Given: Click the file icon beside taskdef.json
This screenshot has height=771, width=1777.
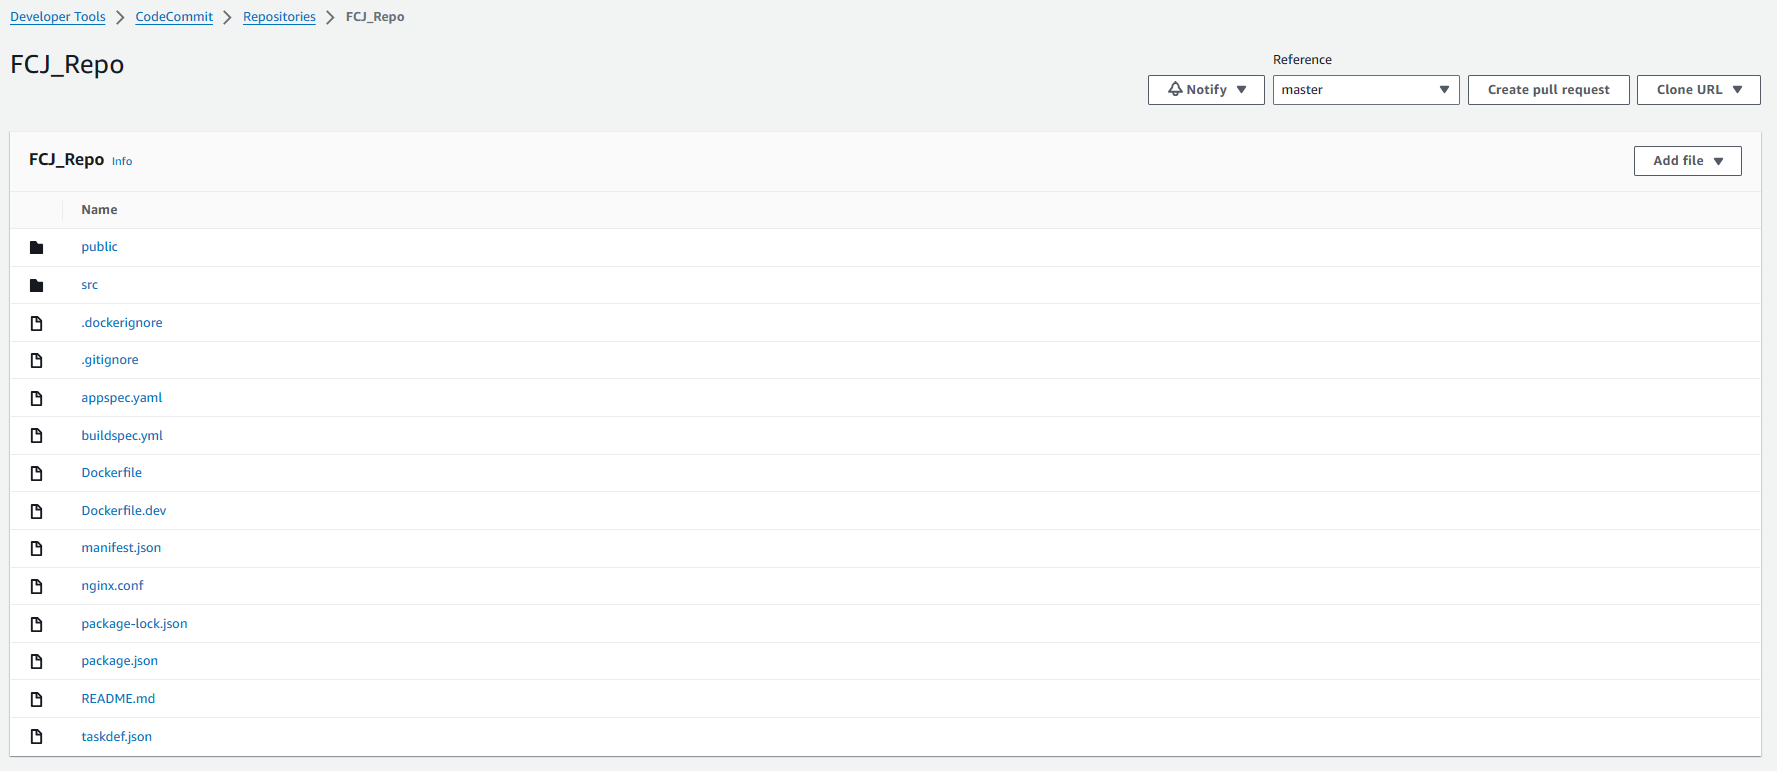Looking at the screenshot, I should 37,737.
